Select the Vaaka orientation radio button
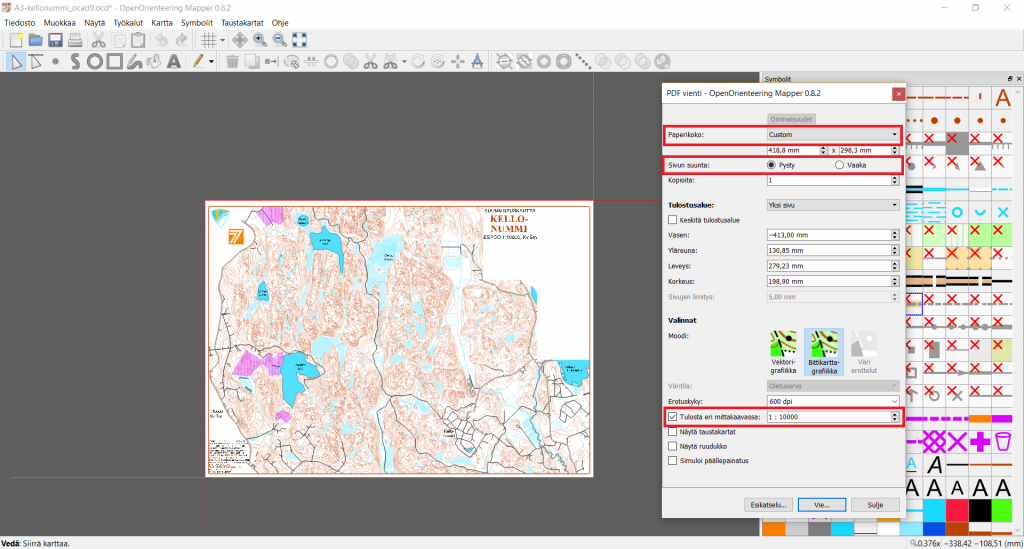Viewport: 1024px width, 549px height. (840, 165)
